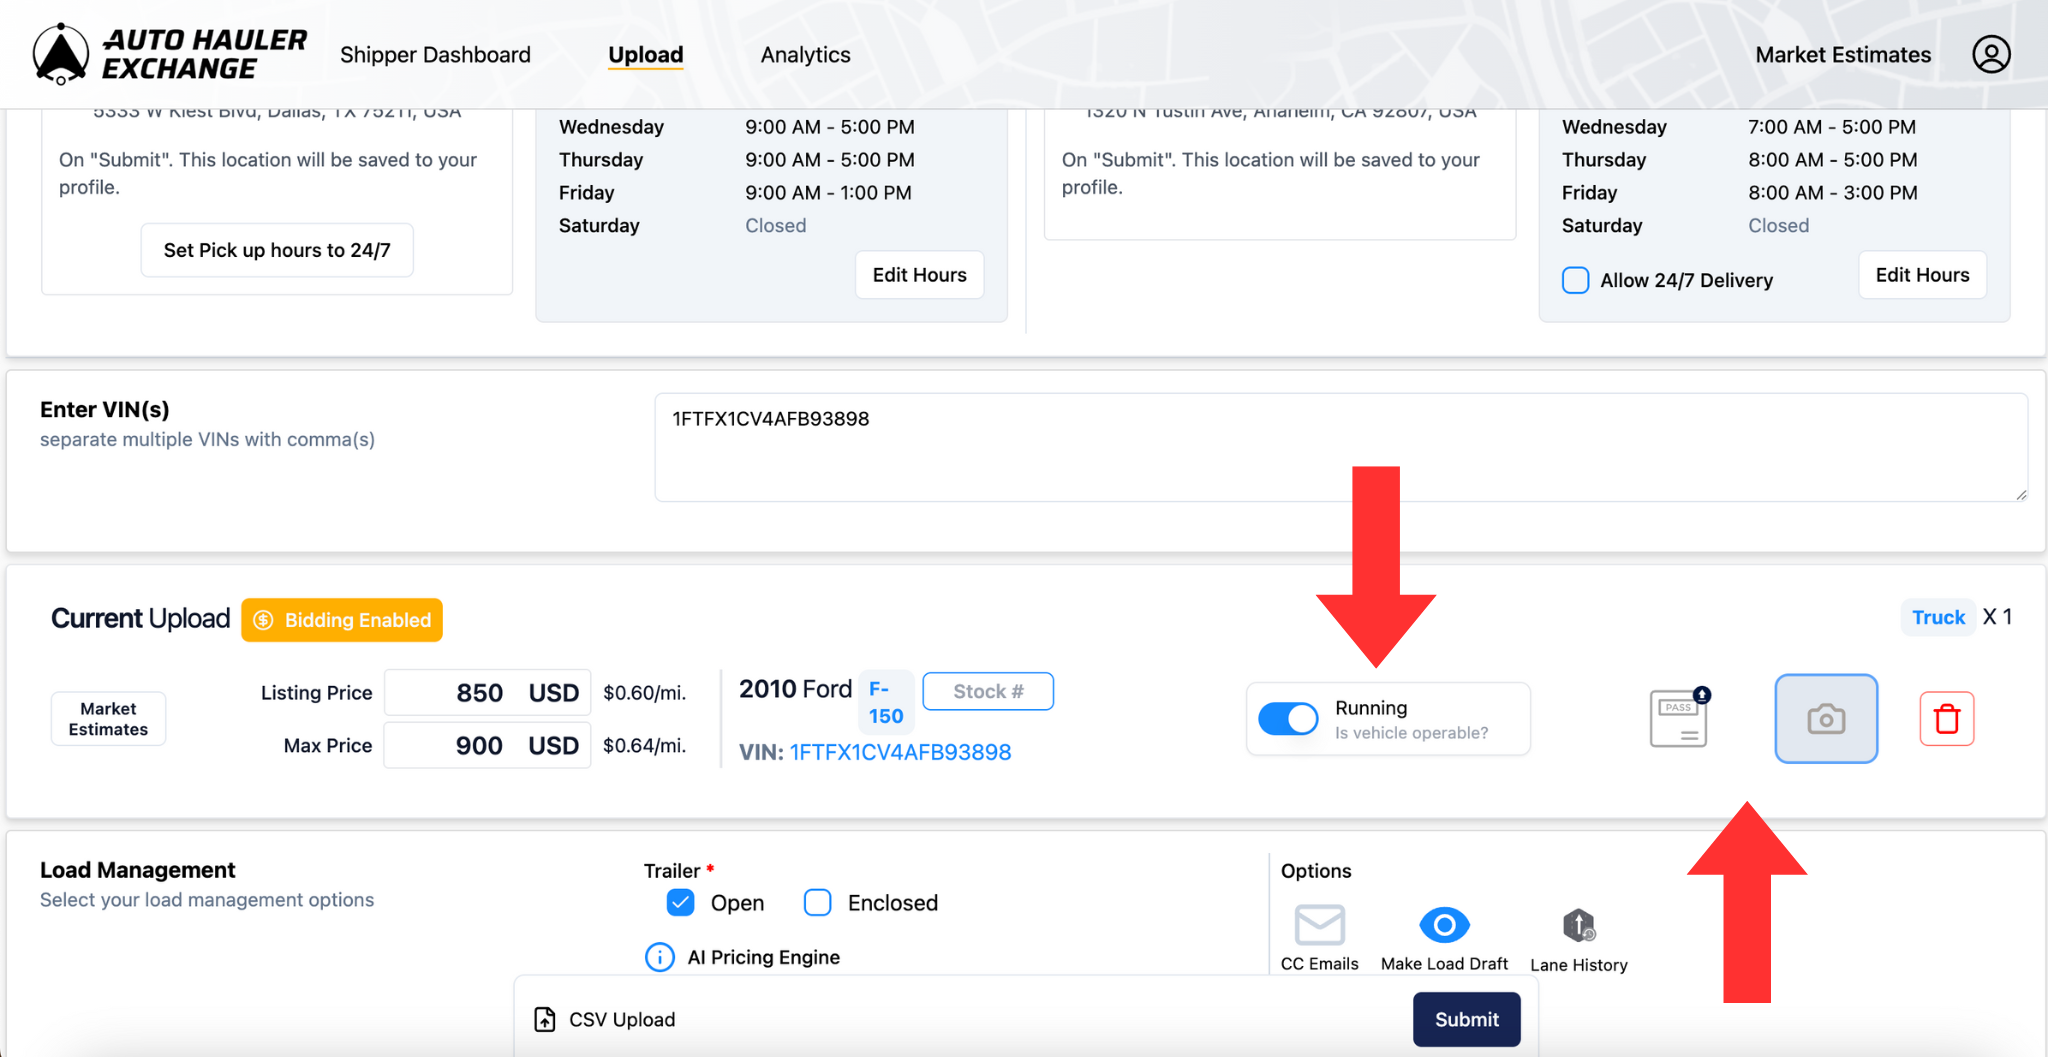The width and height of the screenshot is (2048, 1057).
Task: Click the VIN link 1FTFX1CV4AFB93898
Action: pyautogui.click(x=899, y=751)
